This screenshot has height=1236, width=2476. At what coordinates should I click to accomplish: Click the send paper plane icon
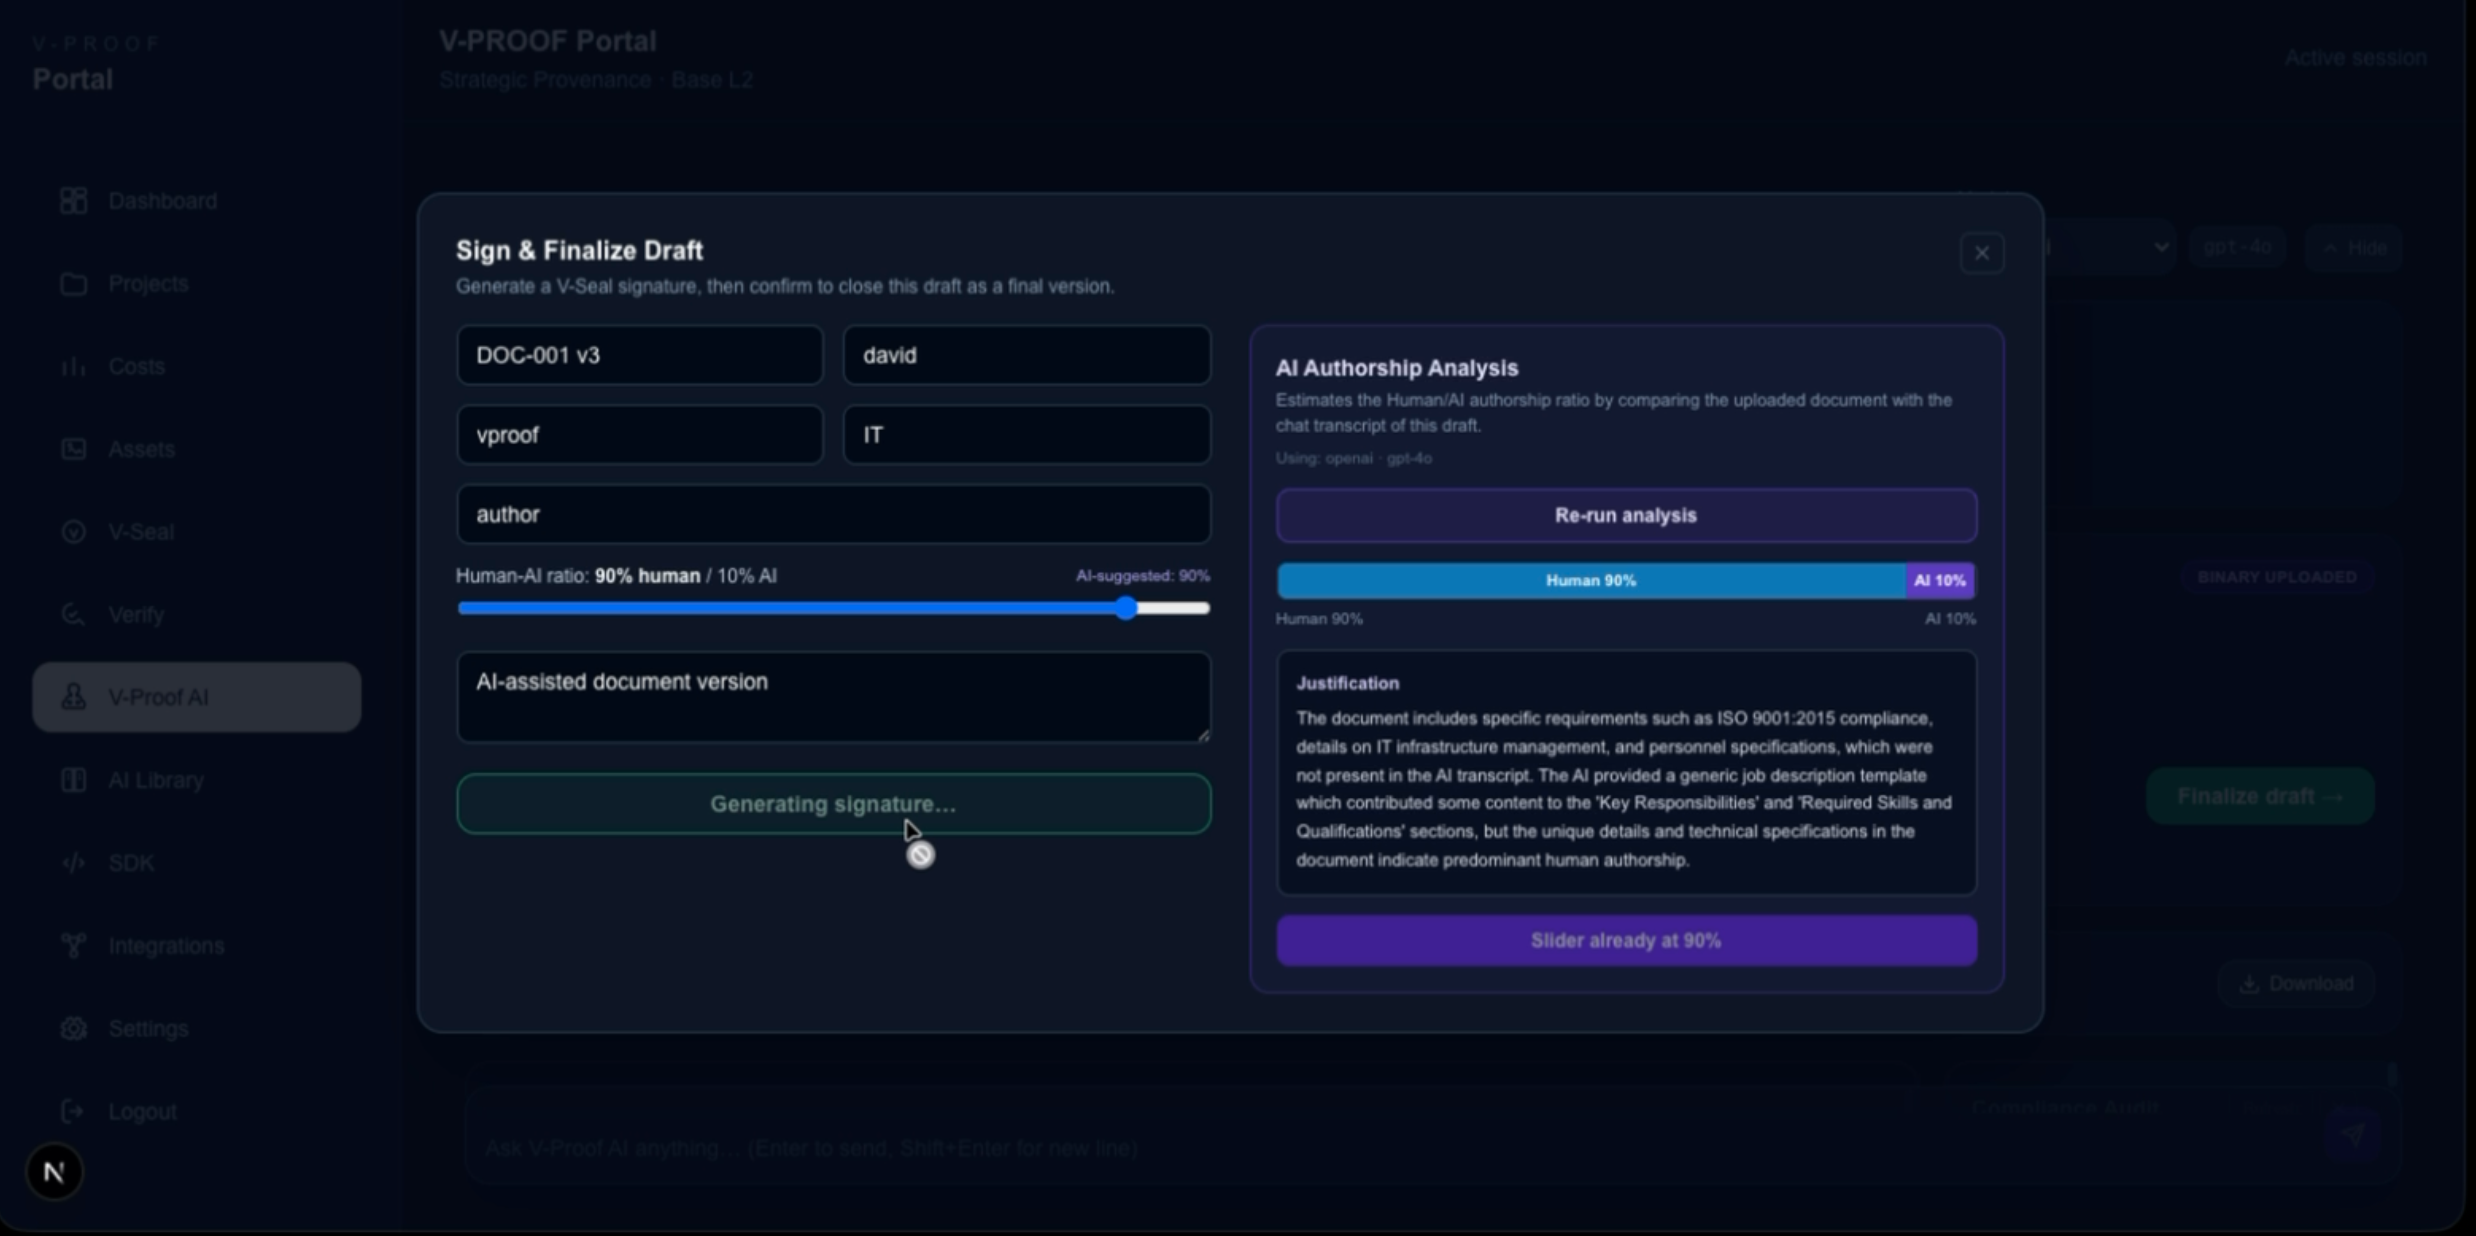click(x=2352, y=1136)
